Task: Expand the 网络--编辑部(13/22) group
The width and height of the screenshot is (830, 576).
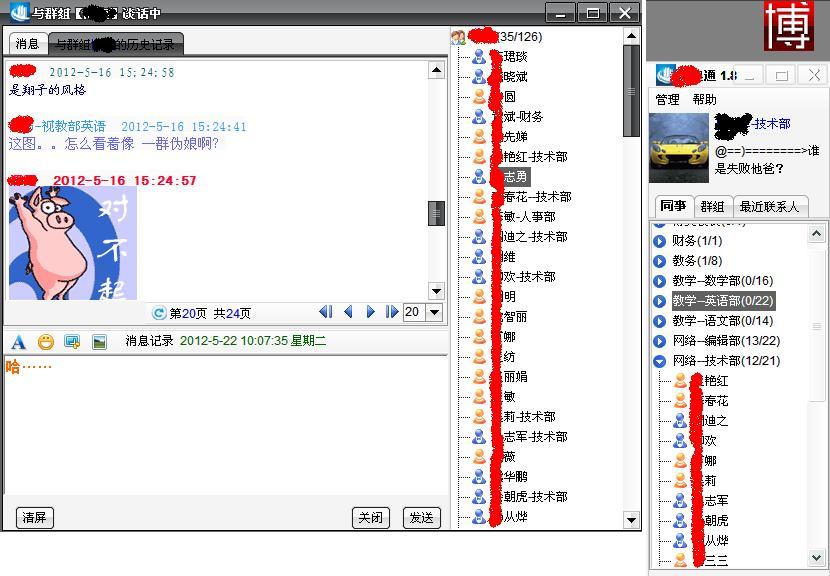Action: pyautogui.click(x=660, y=341)
